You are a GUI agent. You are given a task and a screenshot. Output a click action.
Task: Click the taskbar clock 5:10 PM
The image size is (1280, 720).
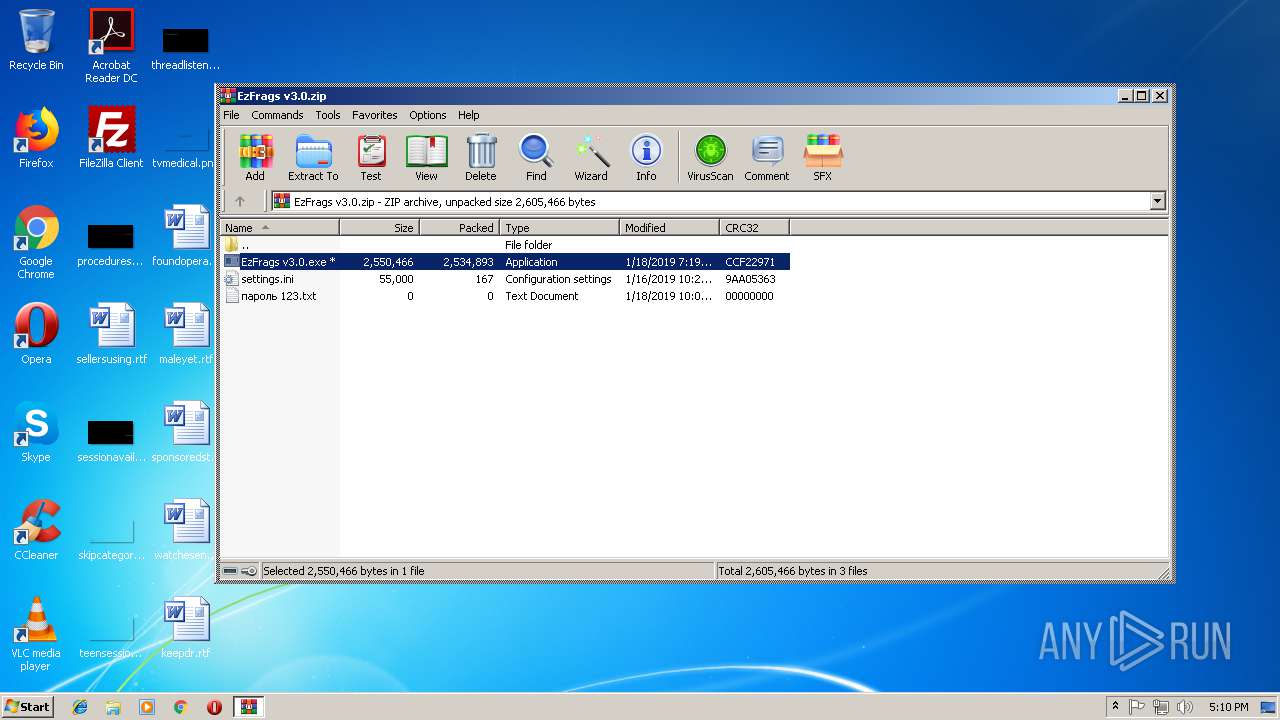click(1228, 707)
